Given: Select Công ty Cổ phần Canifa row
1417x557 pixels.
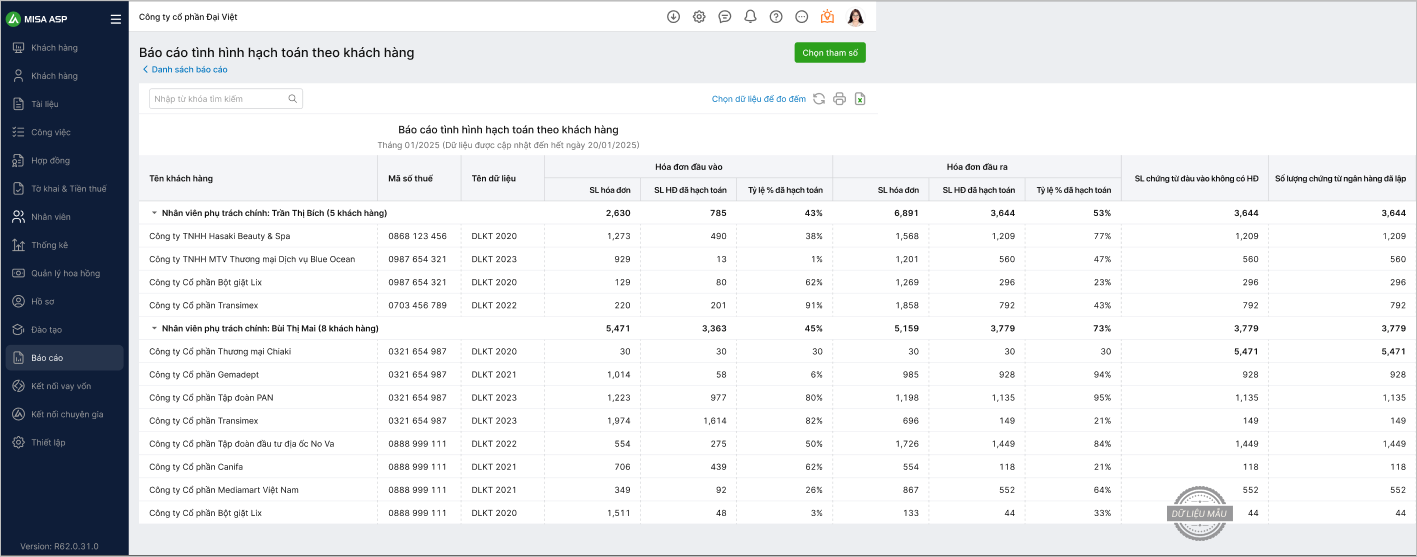Looking at the screenshot, I should [778, 466].
